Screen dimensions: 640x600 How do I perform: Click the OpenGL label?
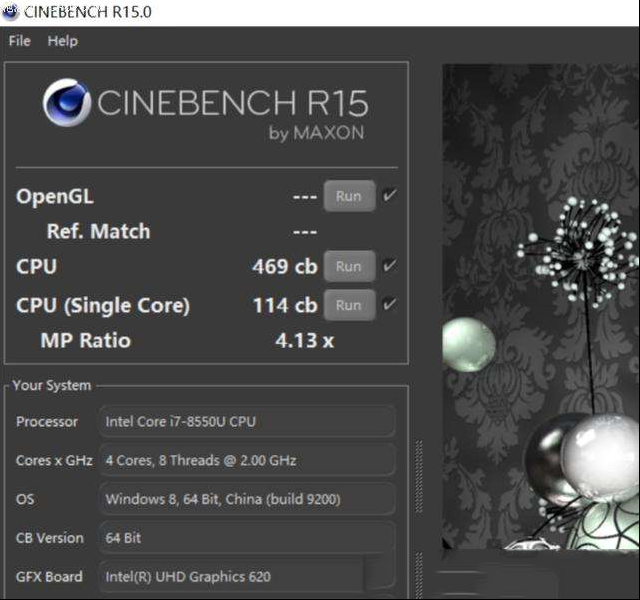[55, 196]
